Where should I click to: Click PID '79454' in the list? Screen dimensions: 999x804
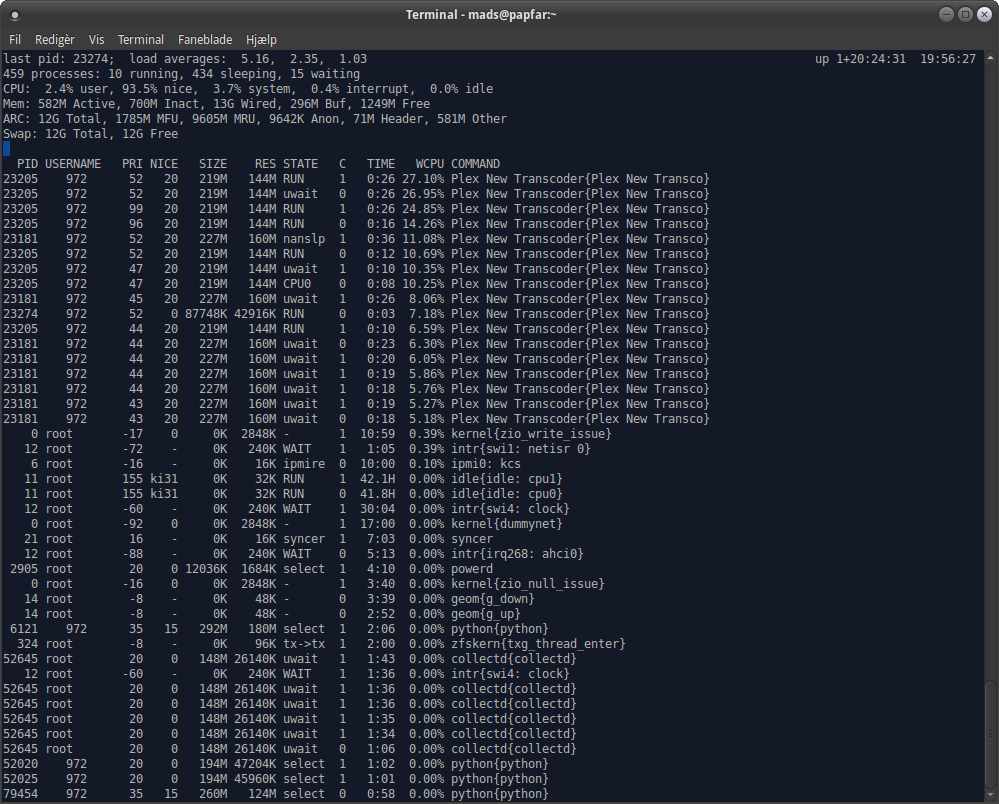pyautogui.click(x=20, y=794)
